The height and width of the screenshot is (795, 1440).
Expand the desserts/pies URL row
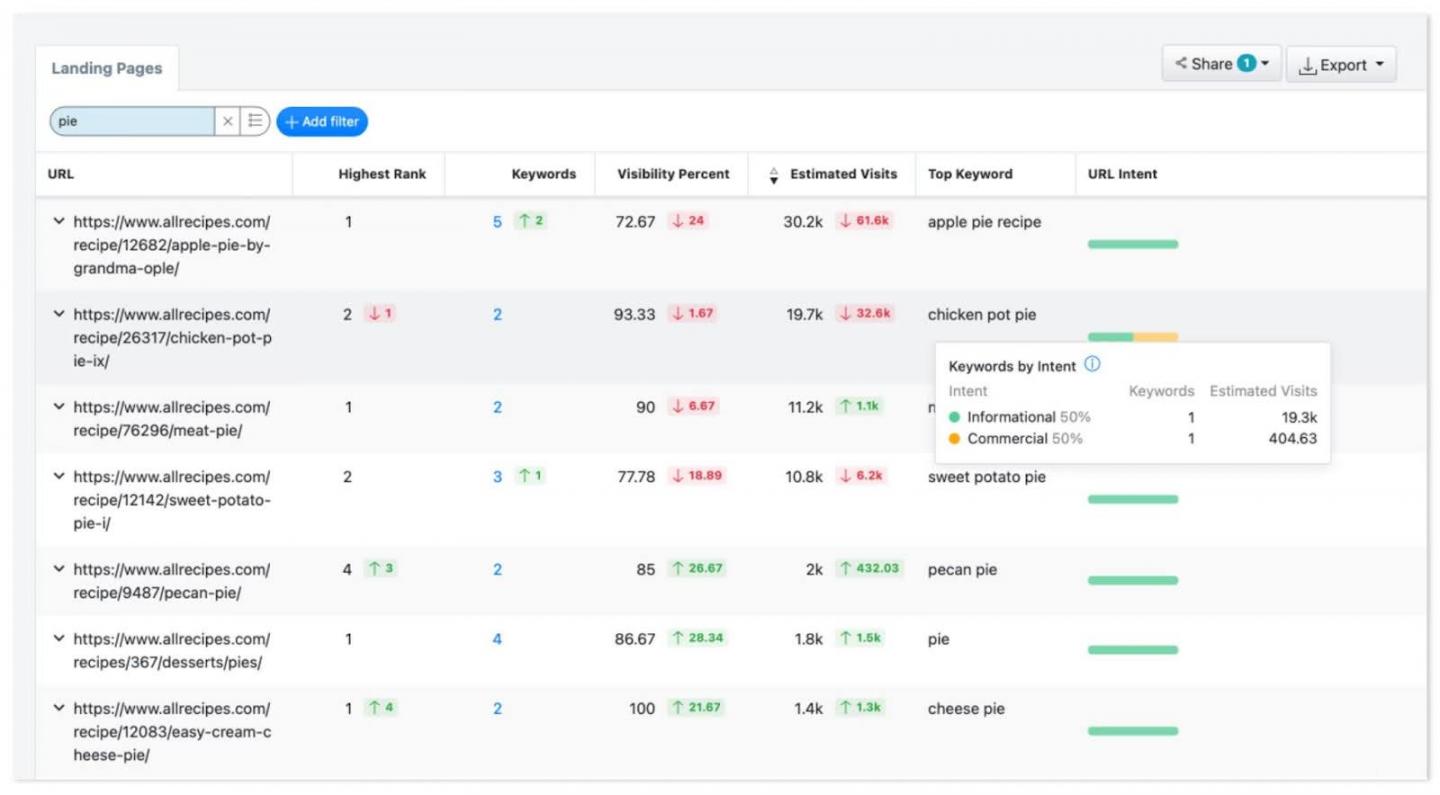58,639
